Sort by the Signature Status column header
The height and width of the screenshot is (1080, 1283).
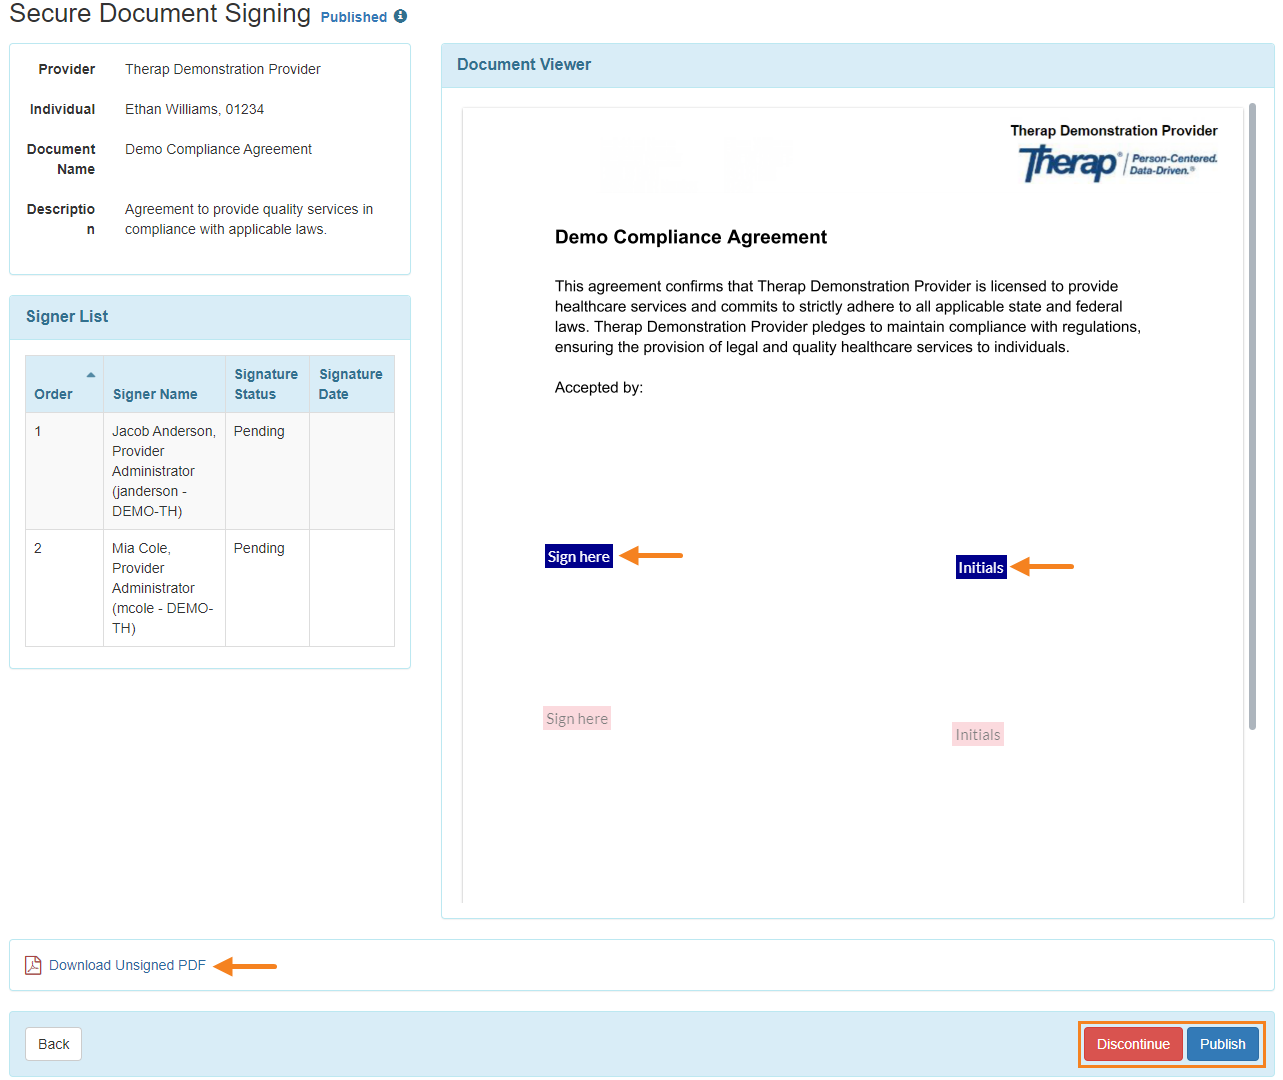click(x=266, y=383)
